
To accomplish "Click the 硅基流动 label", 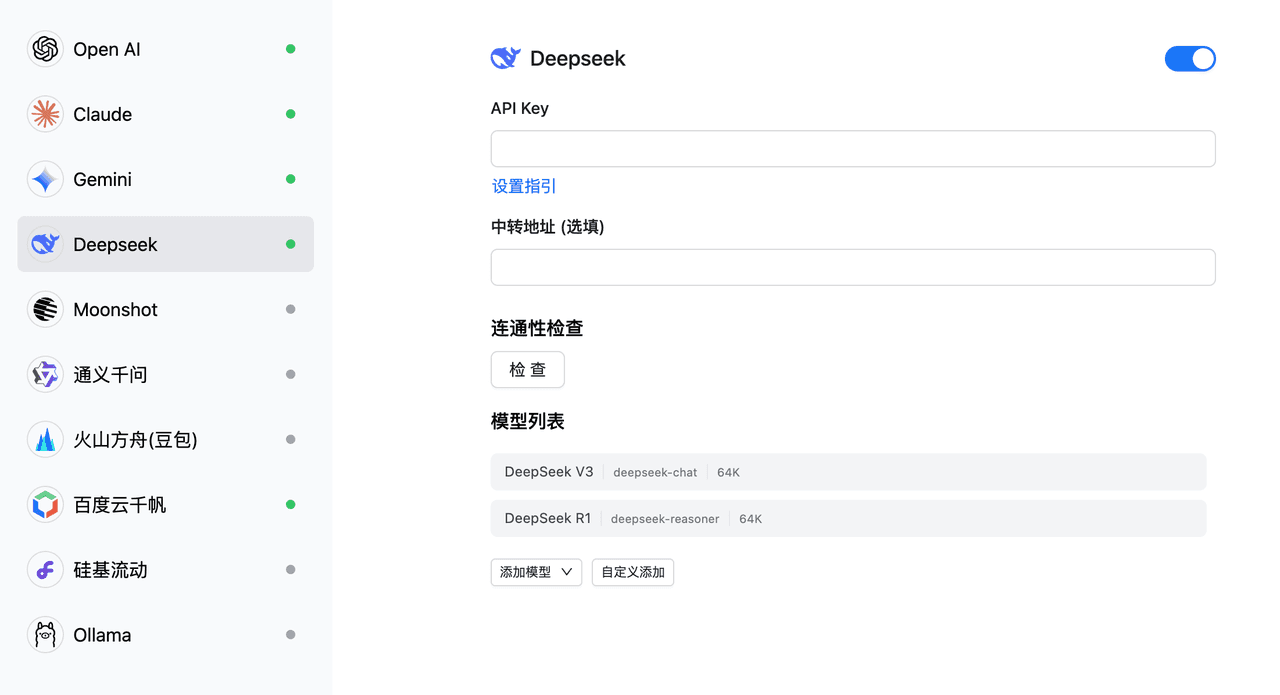I will [x=110, y=569].
